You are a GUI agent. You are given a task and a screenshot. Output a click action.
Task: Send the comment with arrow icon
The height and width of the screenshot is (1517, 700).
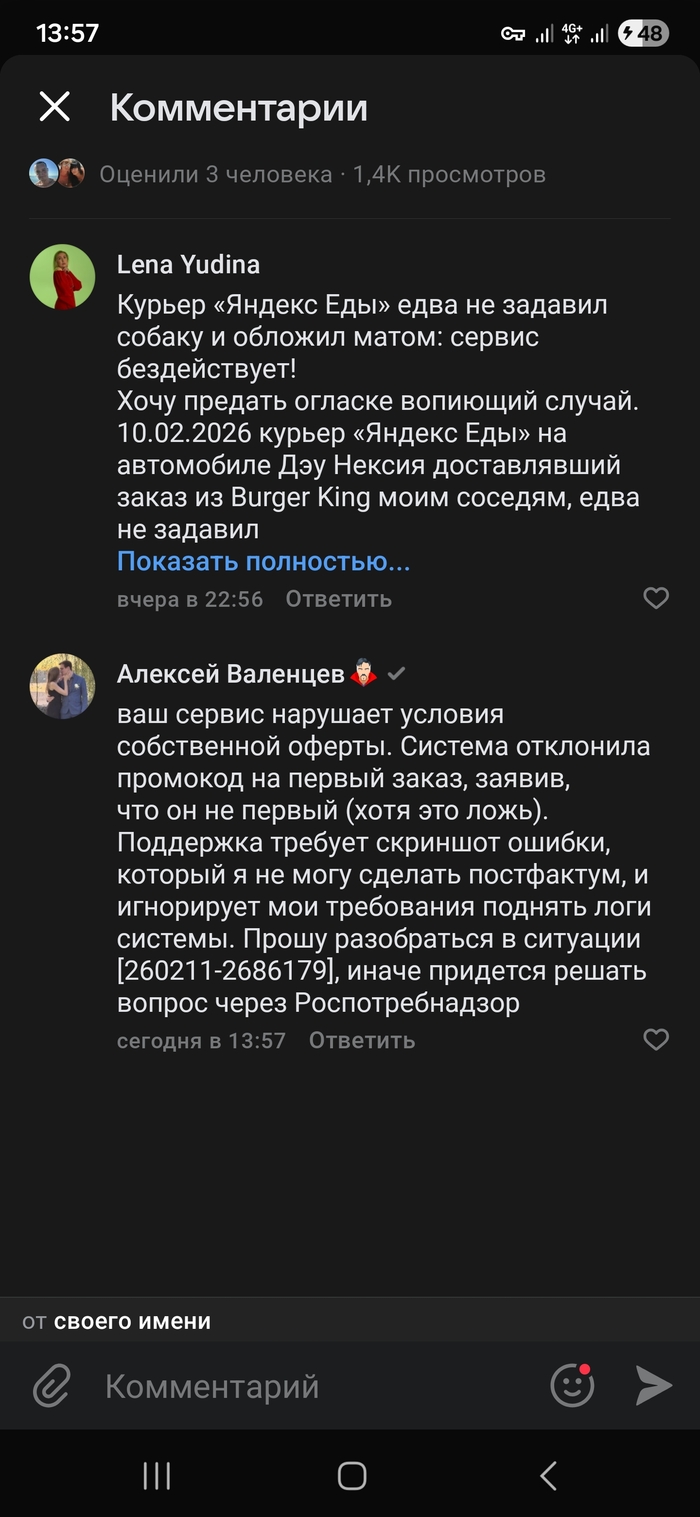(x=653, y=1386)
